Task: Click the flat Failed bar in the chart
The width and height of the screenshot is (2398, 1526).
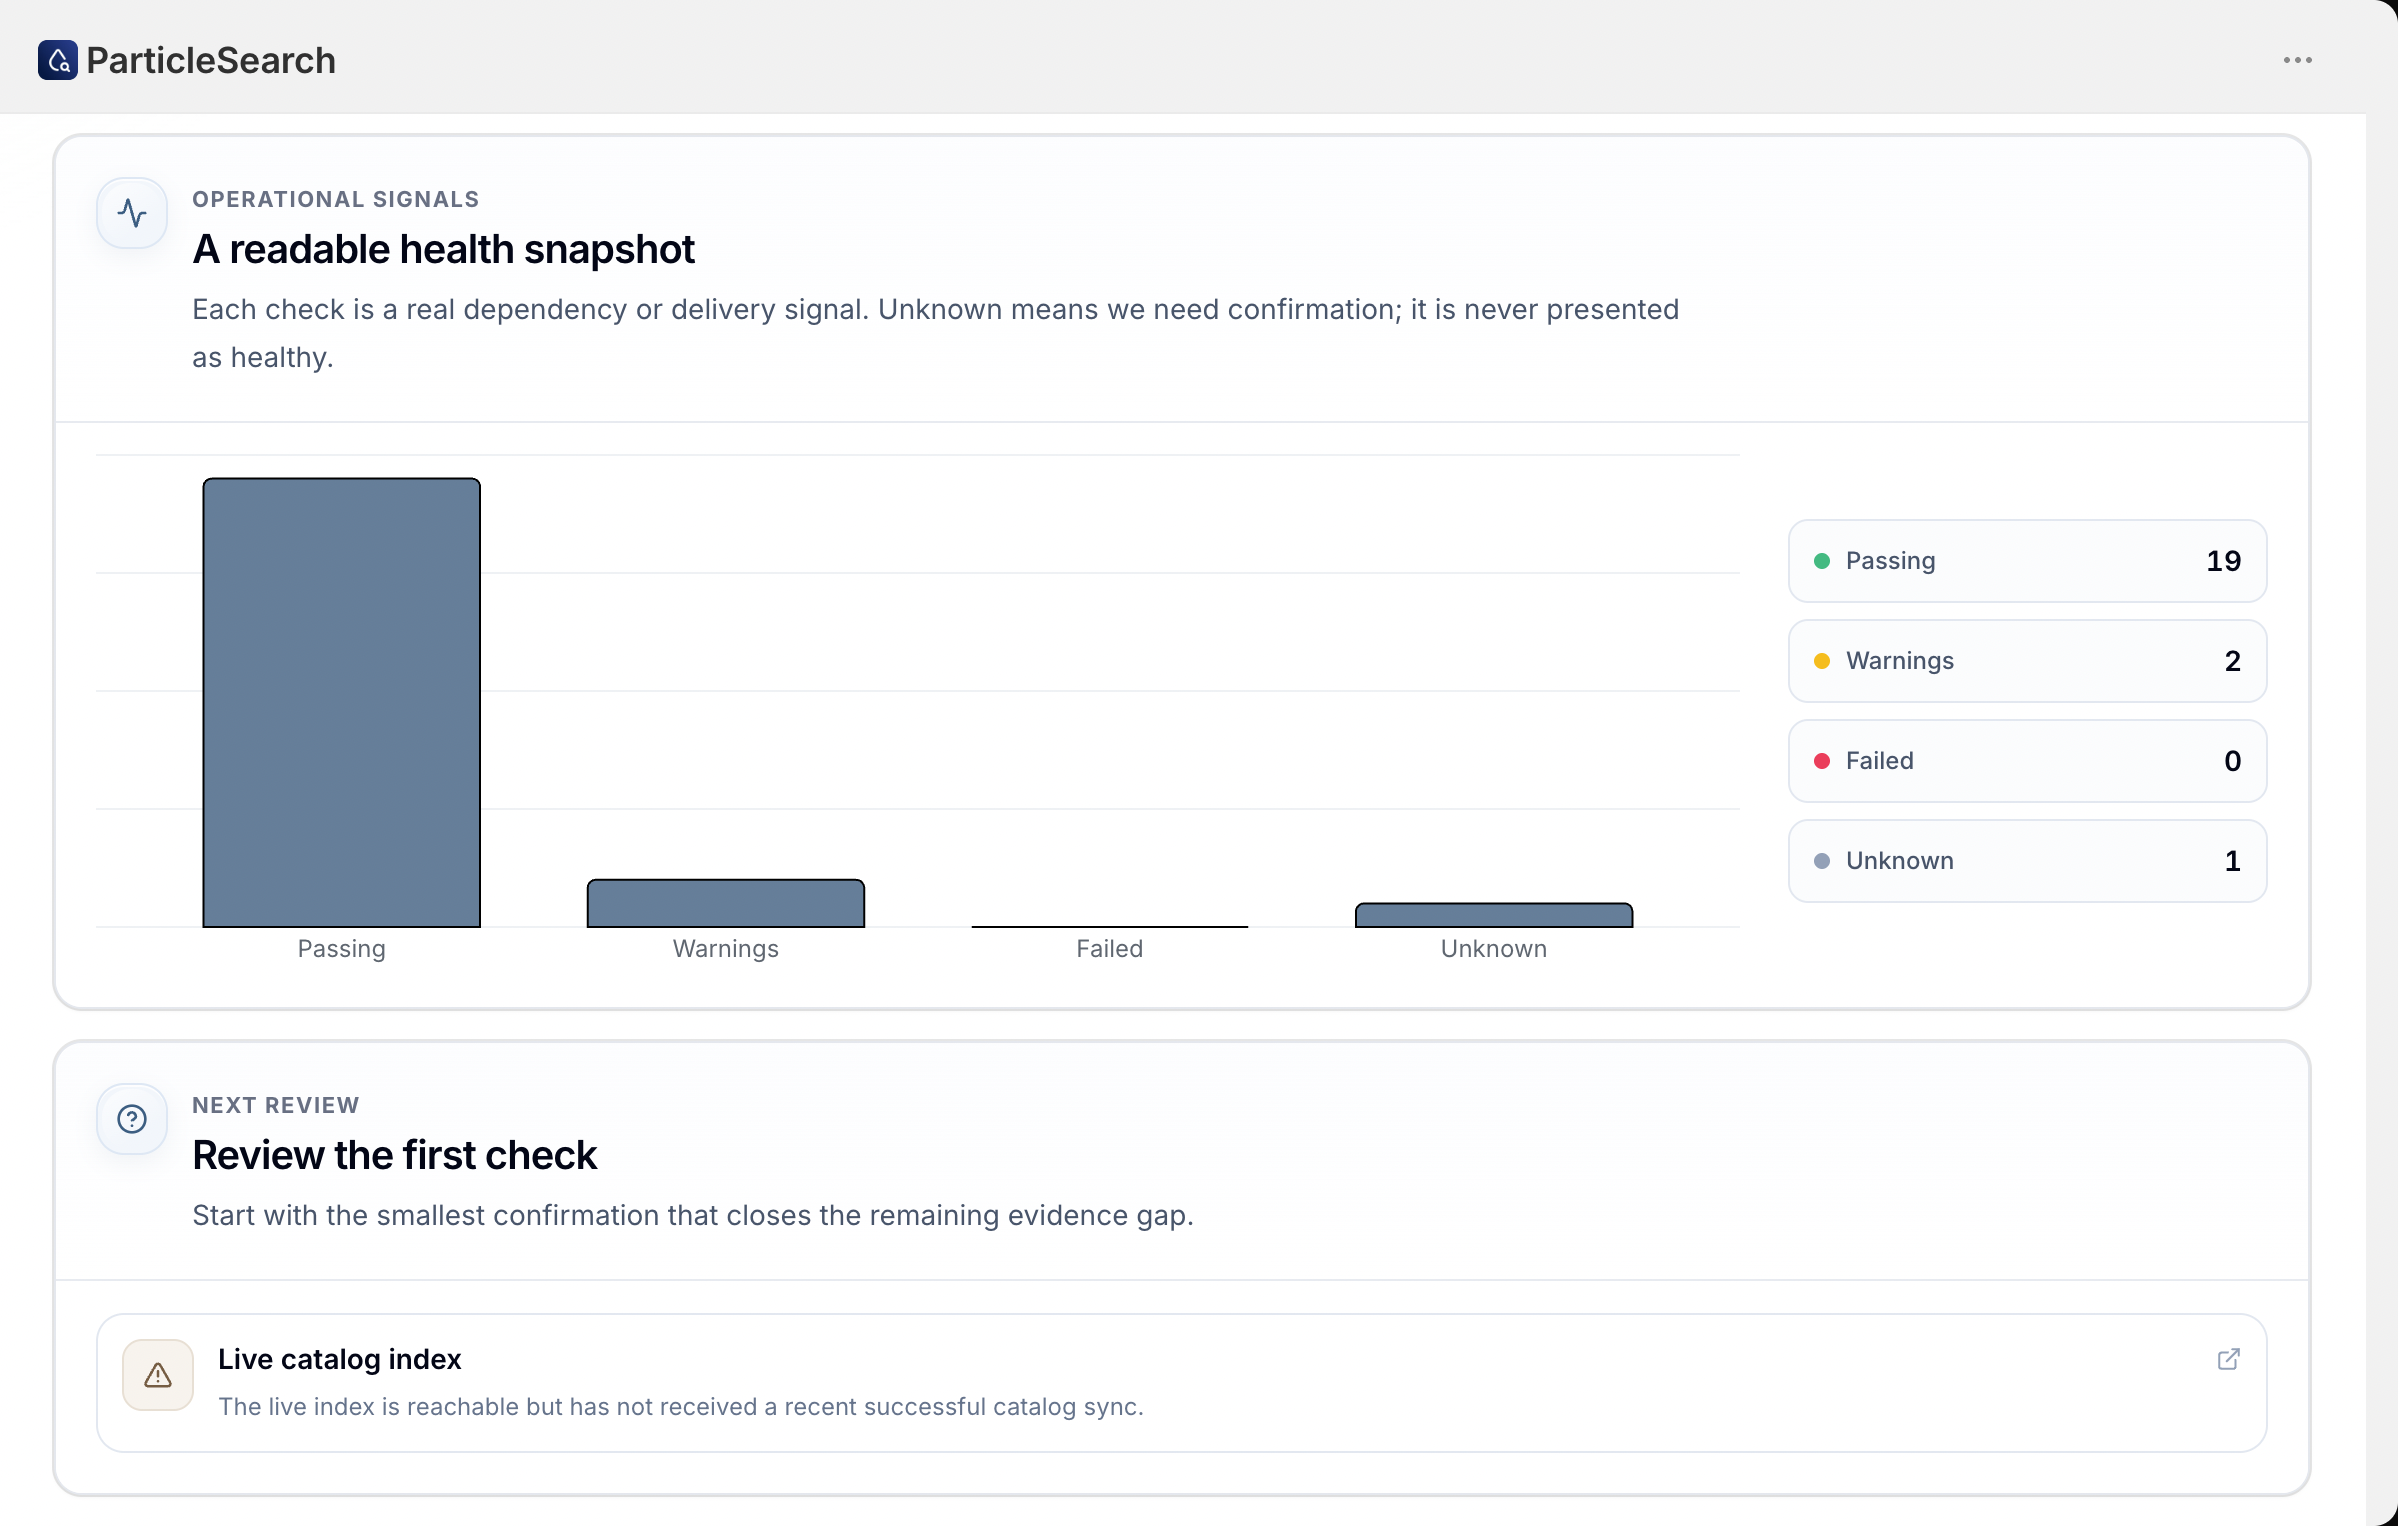Action: [1110, 926]
